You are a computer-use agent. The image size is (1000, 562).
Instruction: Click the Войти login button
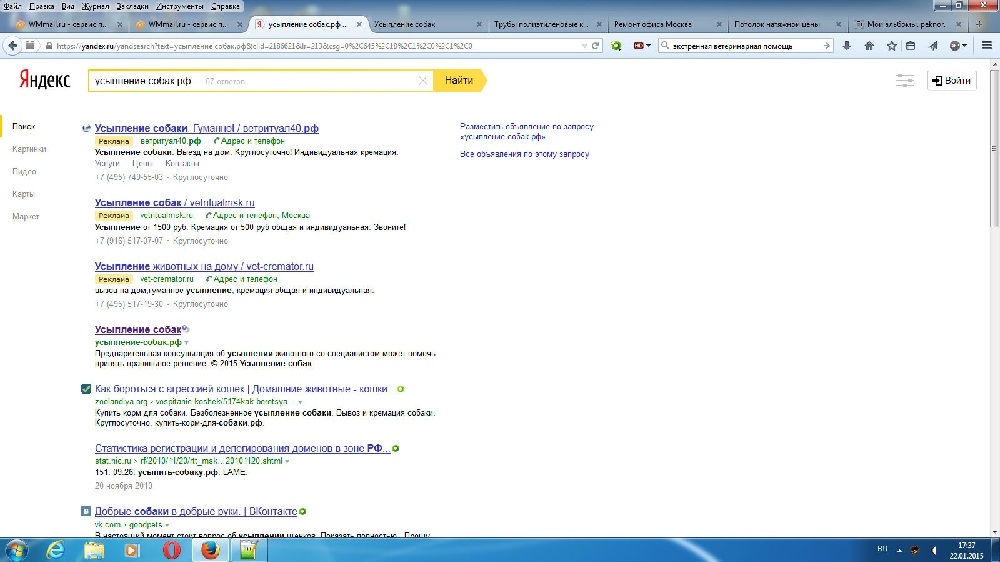pos(951,80)
